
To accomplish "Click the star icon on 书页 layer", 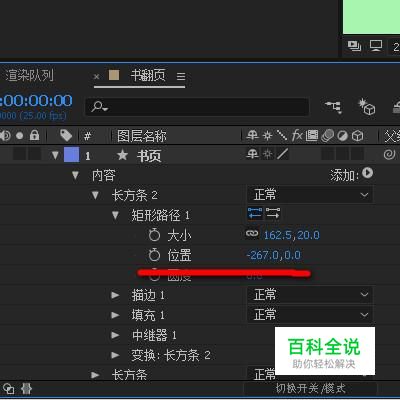I will (122, 155).
